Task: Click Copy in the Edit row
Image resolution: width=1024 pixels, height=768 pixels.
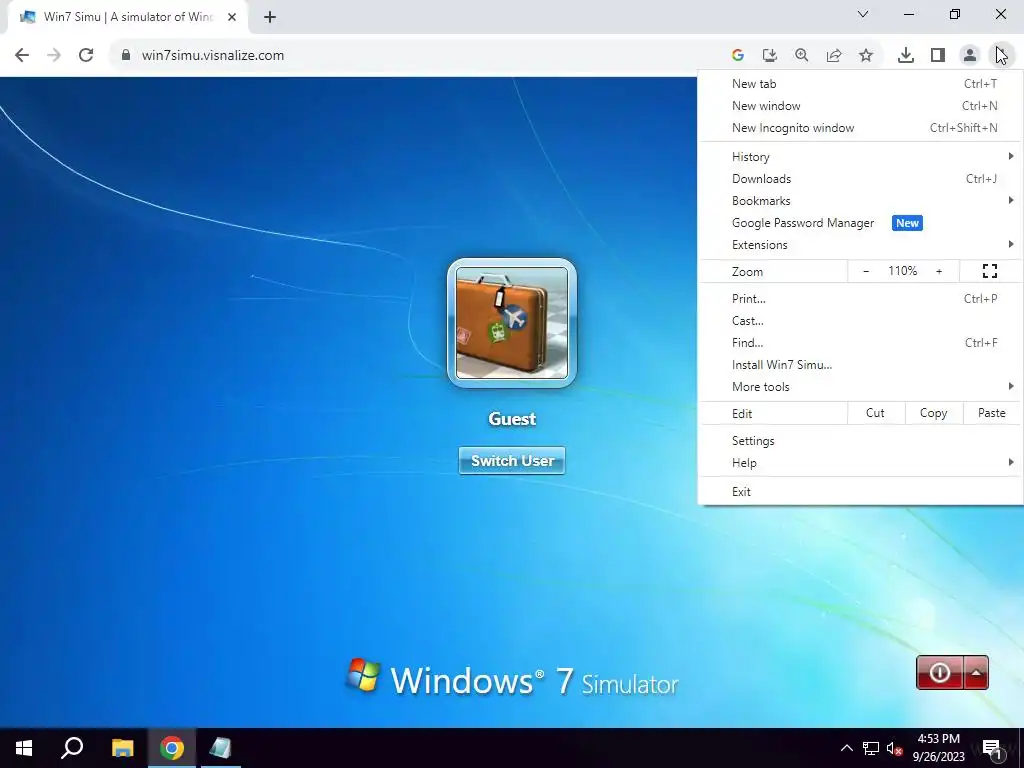Action: click(934, 413)
